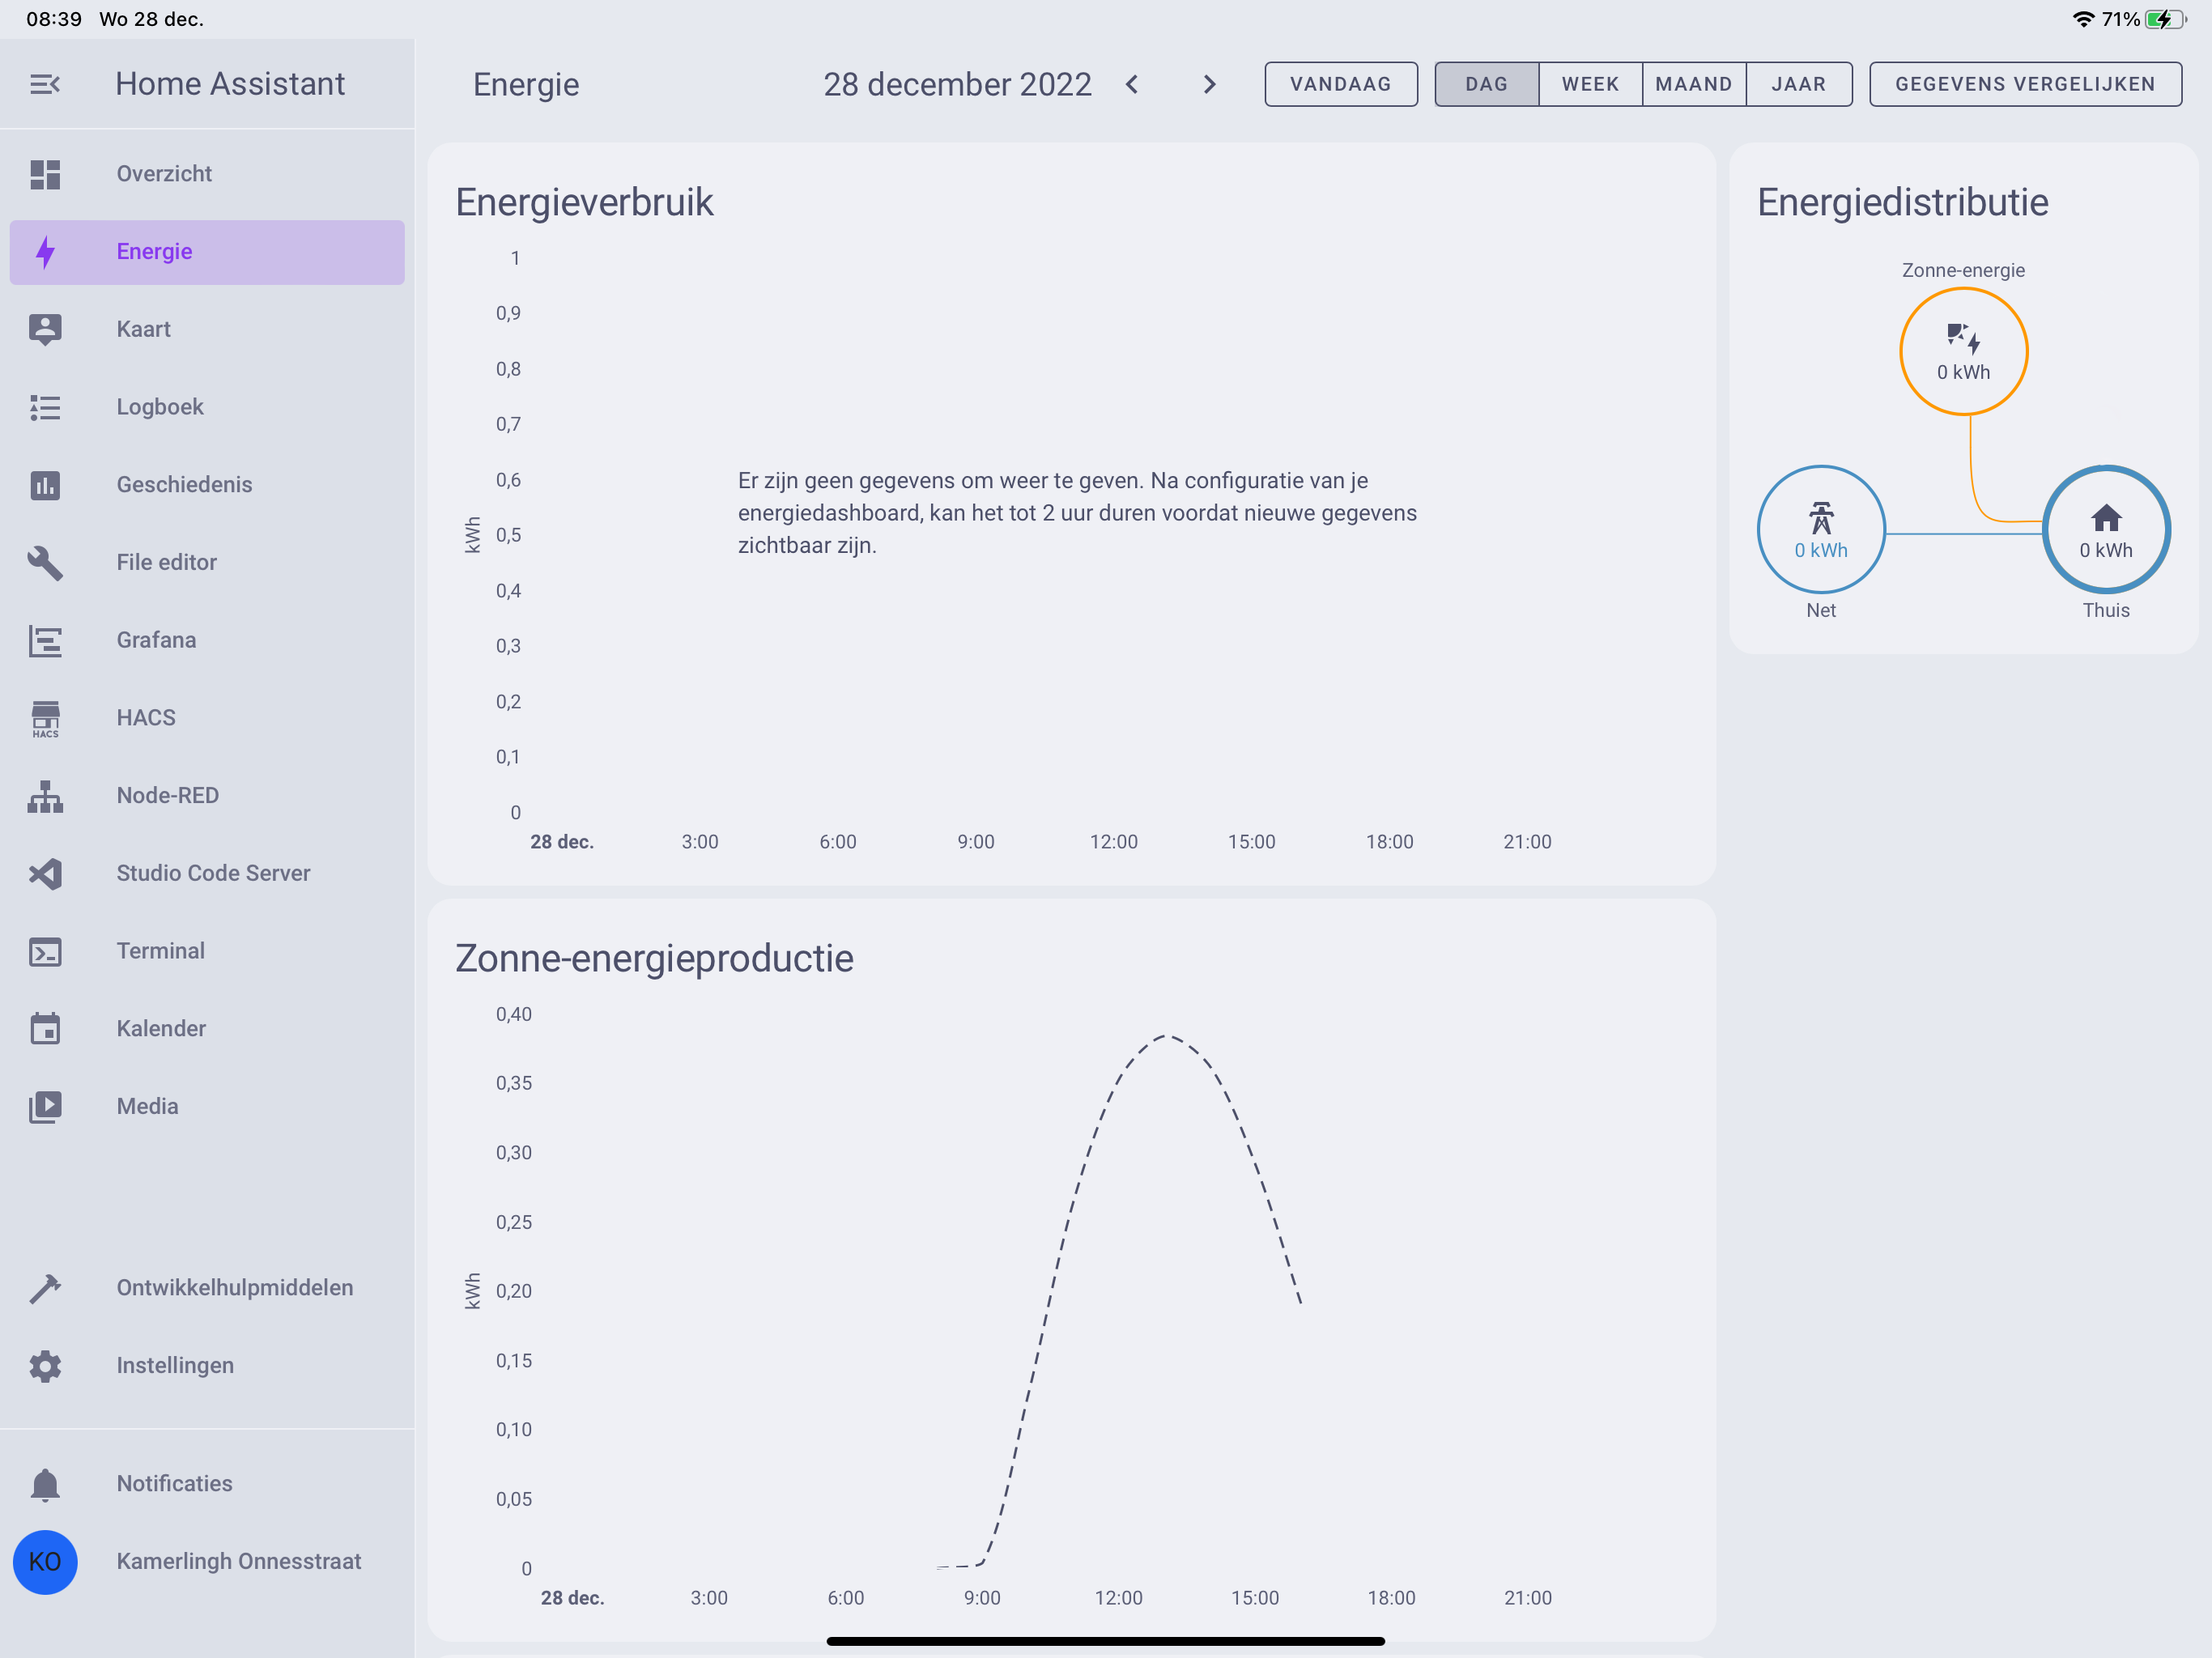Click the File editor wrench icon
Image resolution: width=2212 pixels, height=1658 pixels.
pos(45,562)
